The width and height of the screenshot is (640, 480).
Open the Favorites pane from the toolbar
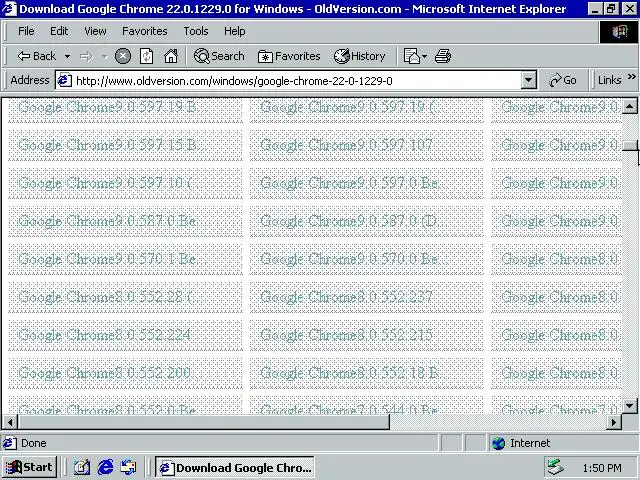[x=289, y=56]
